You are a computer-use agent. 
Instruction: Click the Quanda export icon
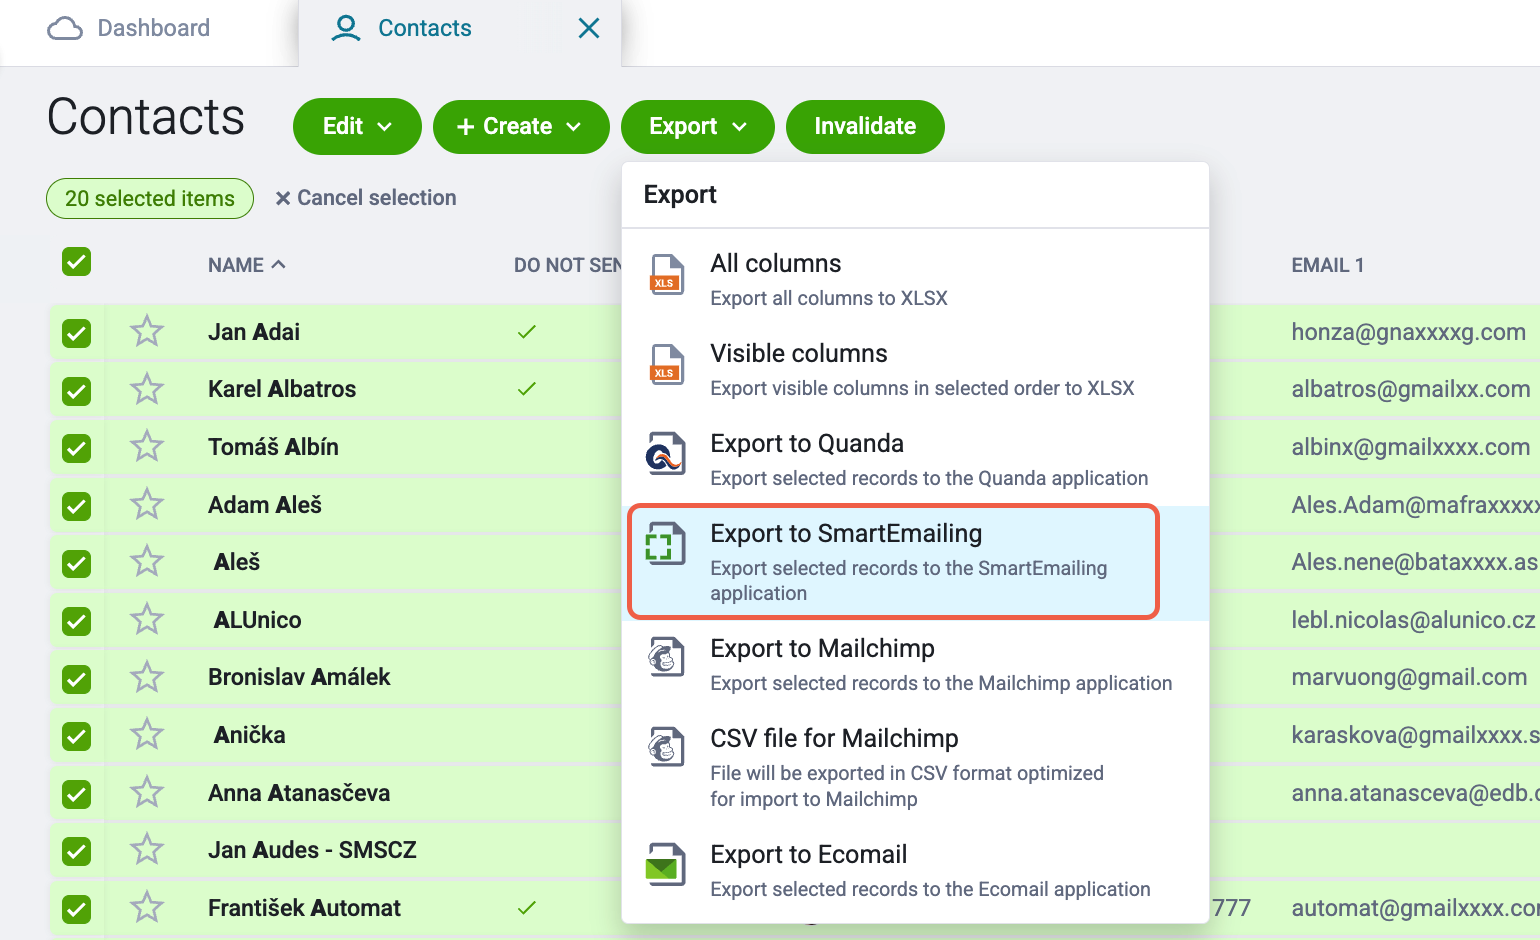point(666,455)
